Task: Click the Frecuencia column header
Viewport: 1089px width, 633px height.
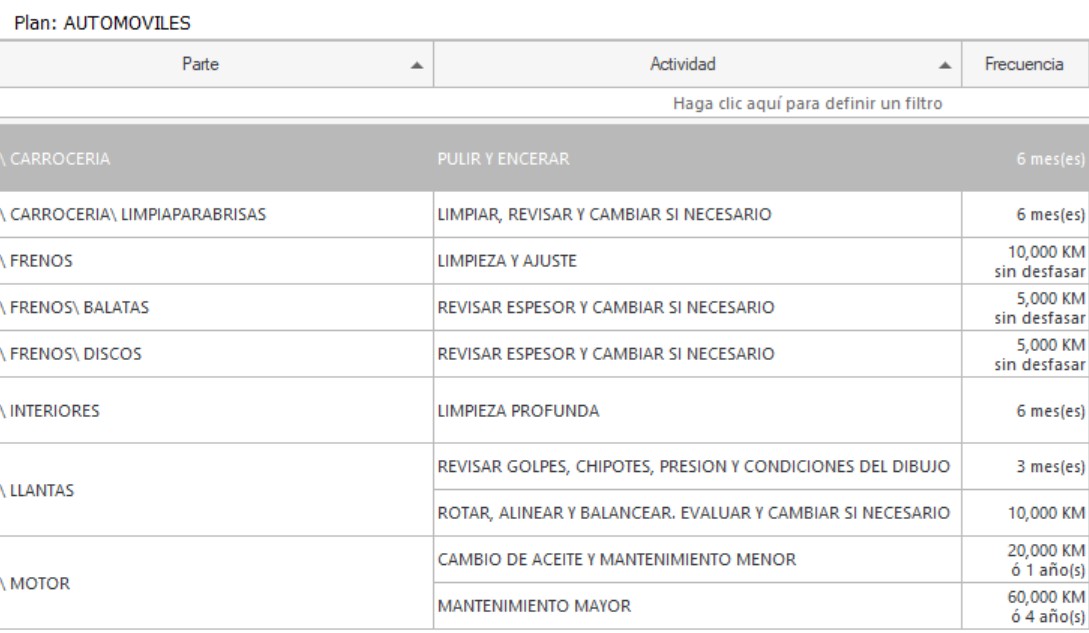Action: (1025, 64)
